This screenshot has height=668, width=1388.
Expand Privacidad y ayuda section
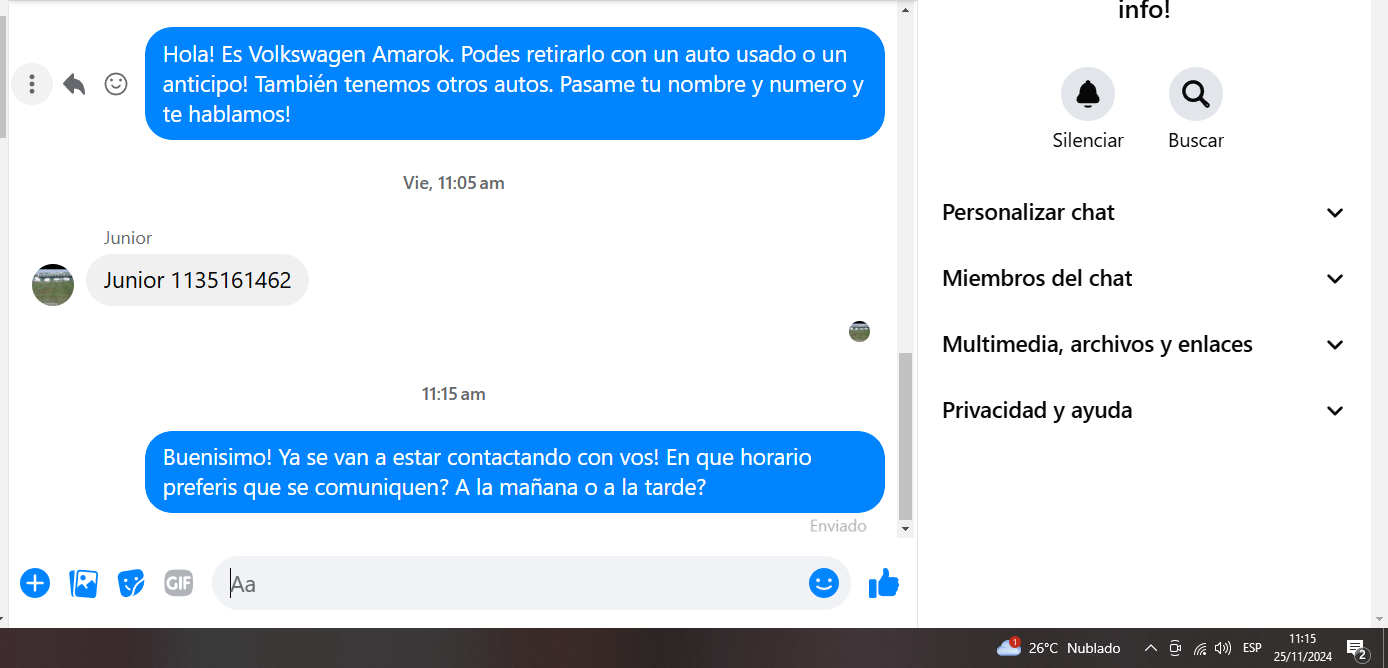pos(1143,410)
